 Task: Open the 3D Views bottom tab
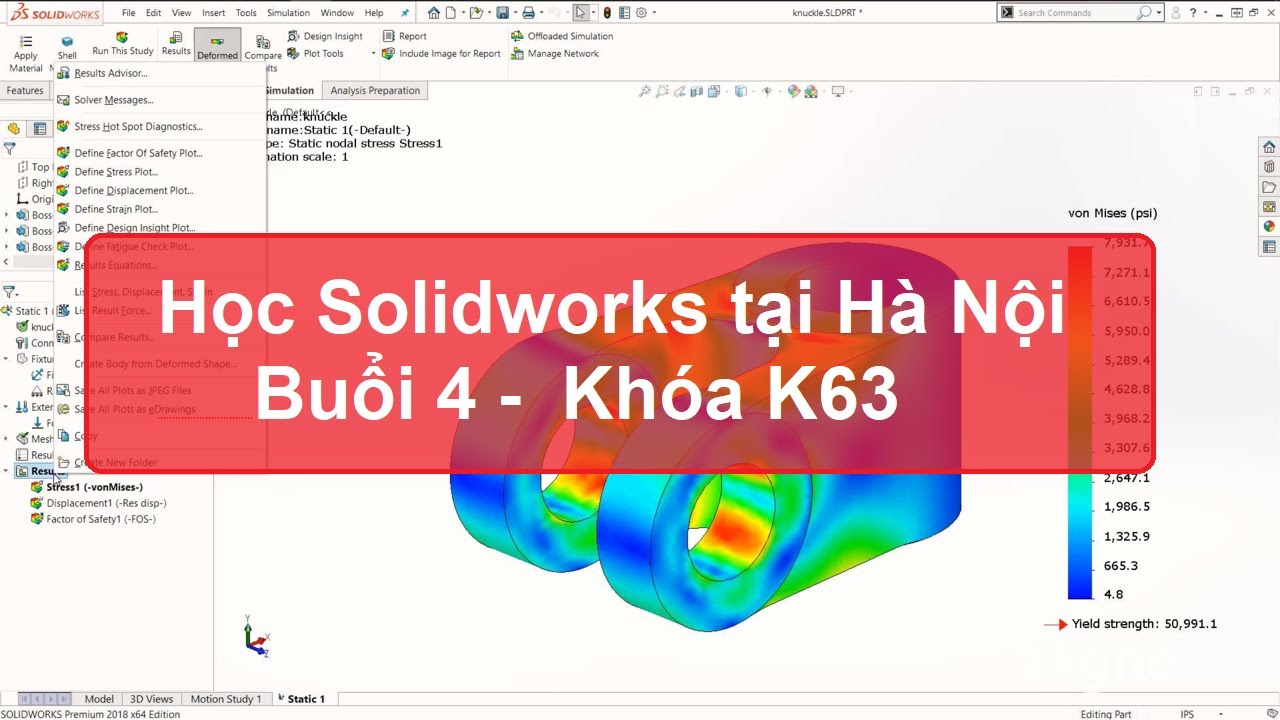[x=152, y=699]
